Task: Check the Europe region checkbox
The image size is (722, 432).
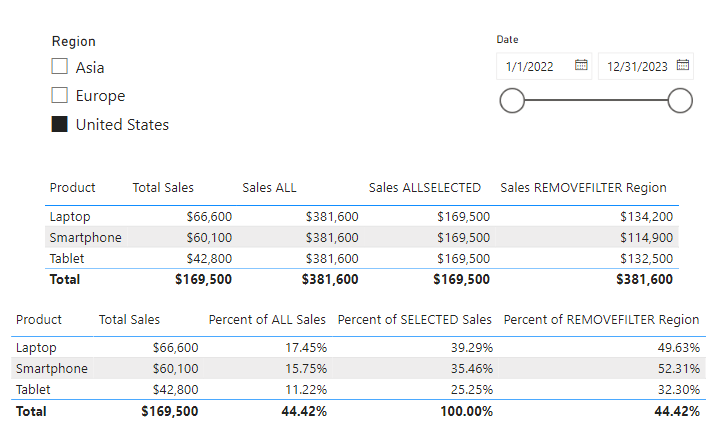Action: pos(60,96)
